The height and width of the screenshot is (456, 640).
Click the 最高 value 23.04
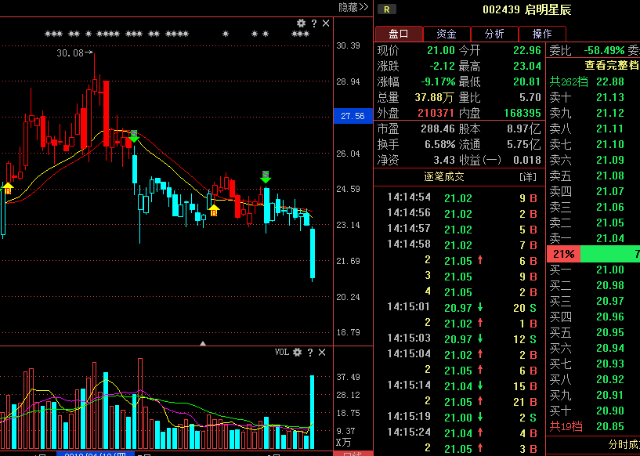[527, 66]
